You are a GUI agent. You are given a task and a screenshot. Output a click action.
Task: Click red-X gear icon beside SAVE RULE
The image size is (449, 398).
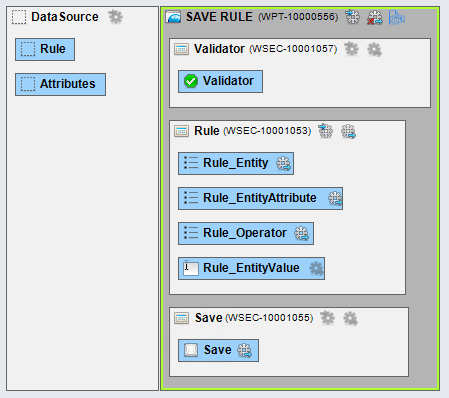pos(375,17)
